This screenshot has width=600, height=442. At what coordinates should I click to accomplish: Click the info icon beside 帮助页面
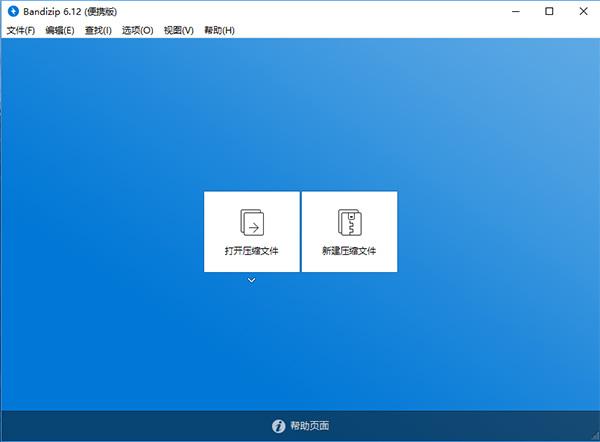pyautogui.click(x=279, y=426)
